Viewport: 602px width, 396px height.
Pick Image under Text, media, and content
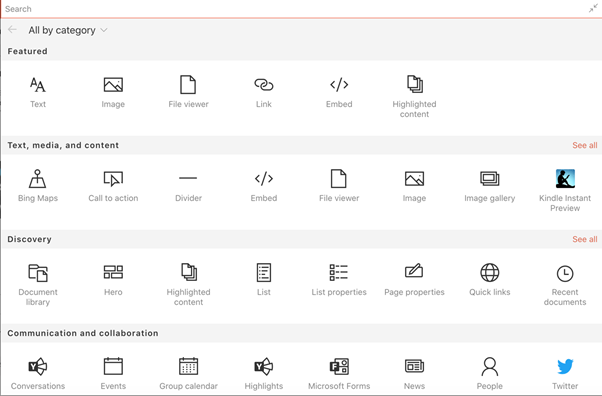click(414, 186)
